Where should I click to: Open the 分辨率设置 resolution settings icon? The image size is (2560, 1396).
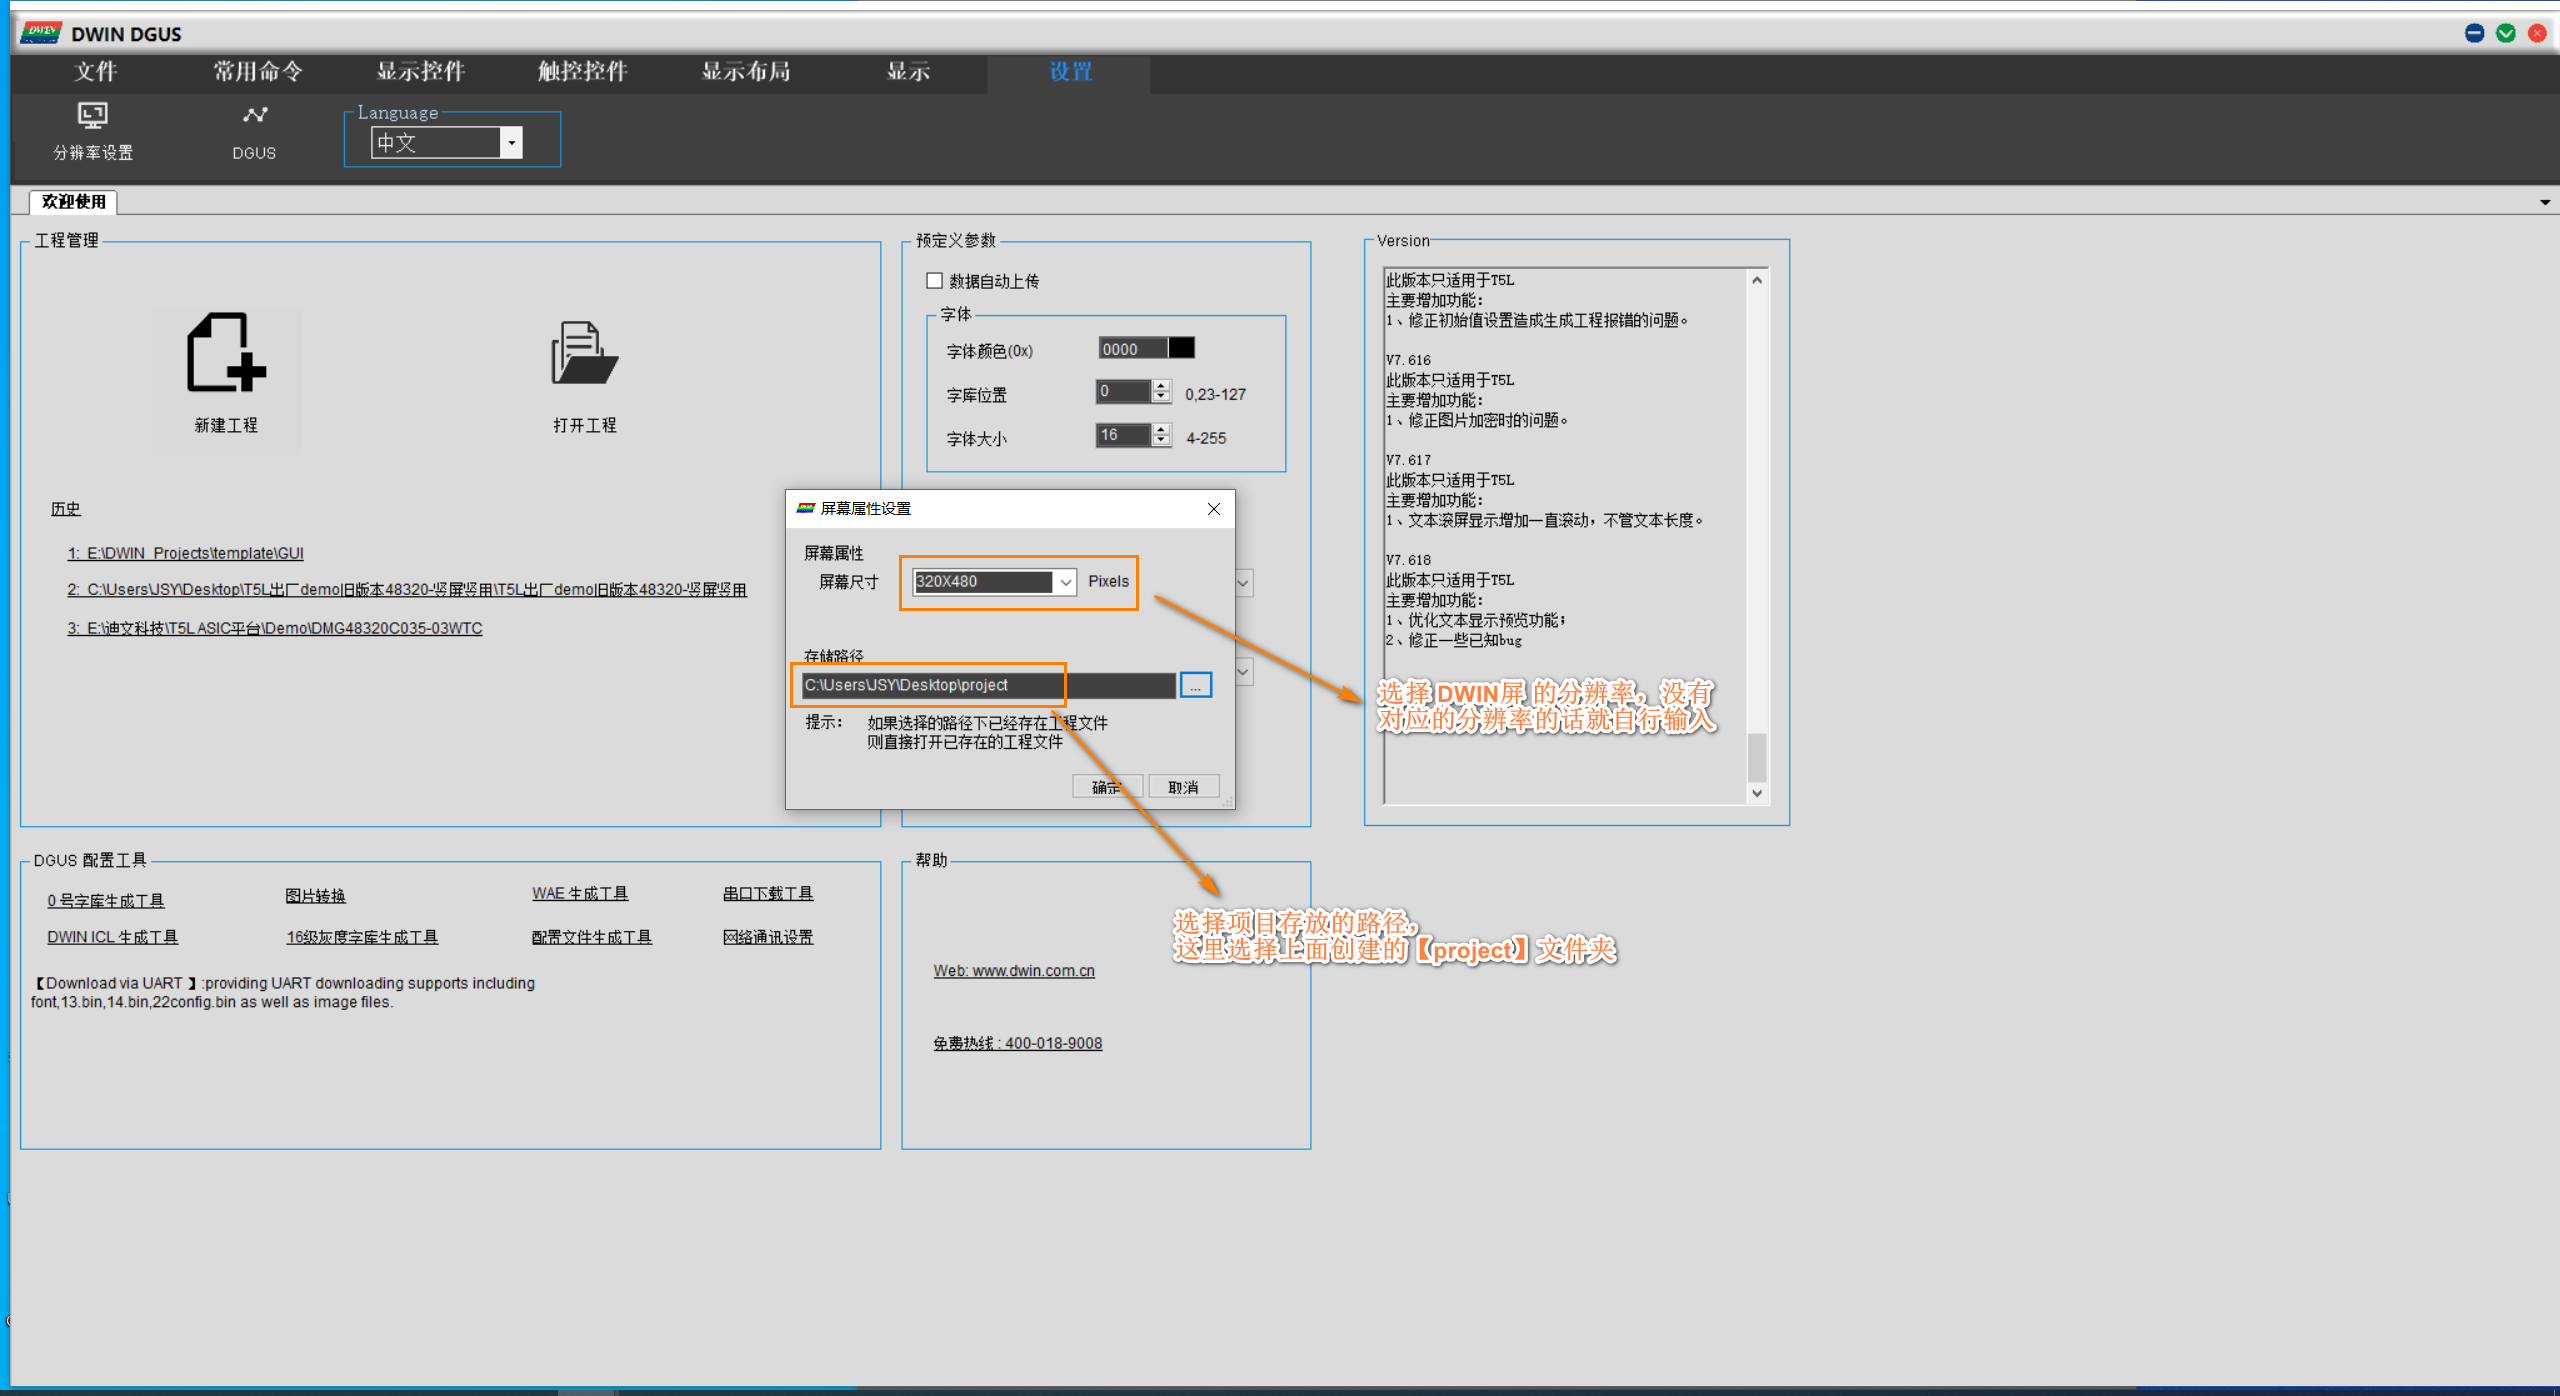coord(93,131)
